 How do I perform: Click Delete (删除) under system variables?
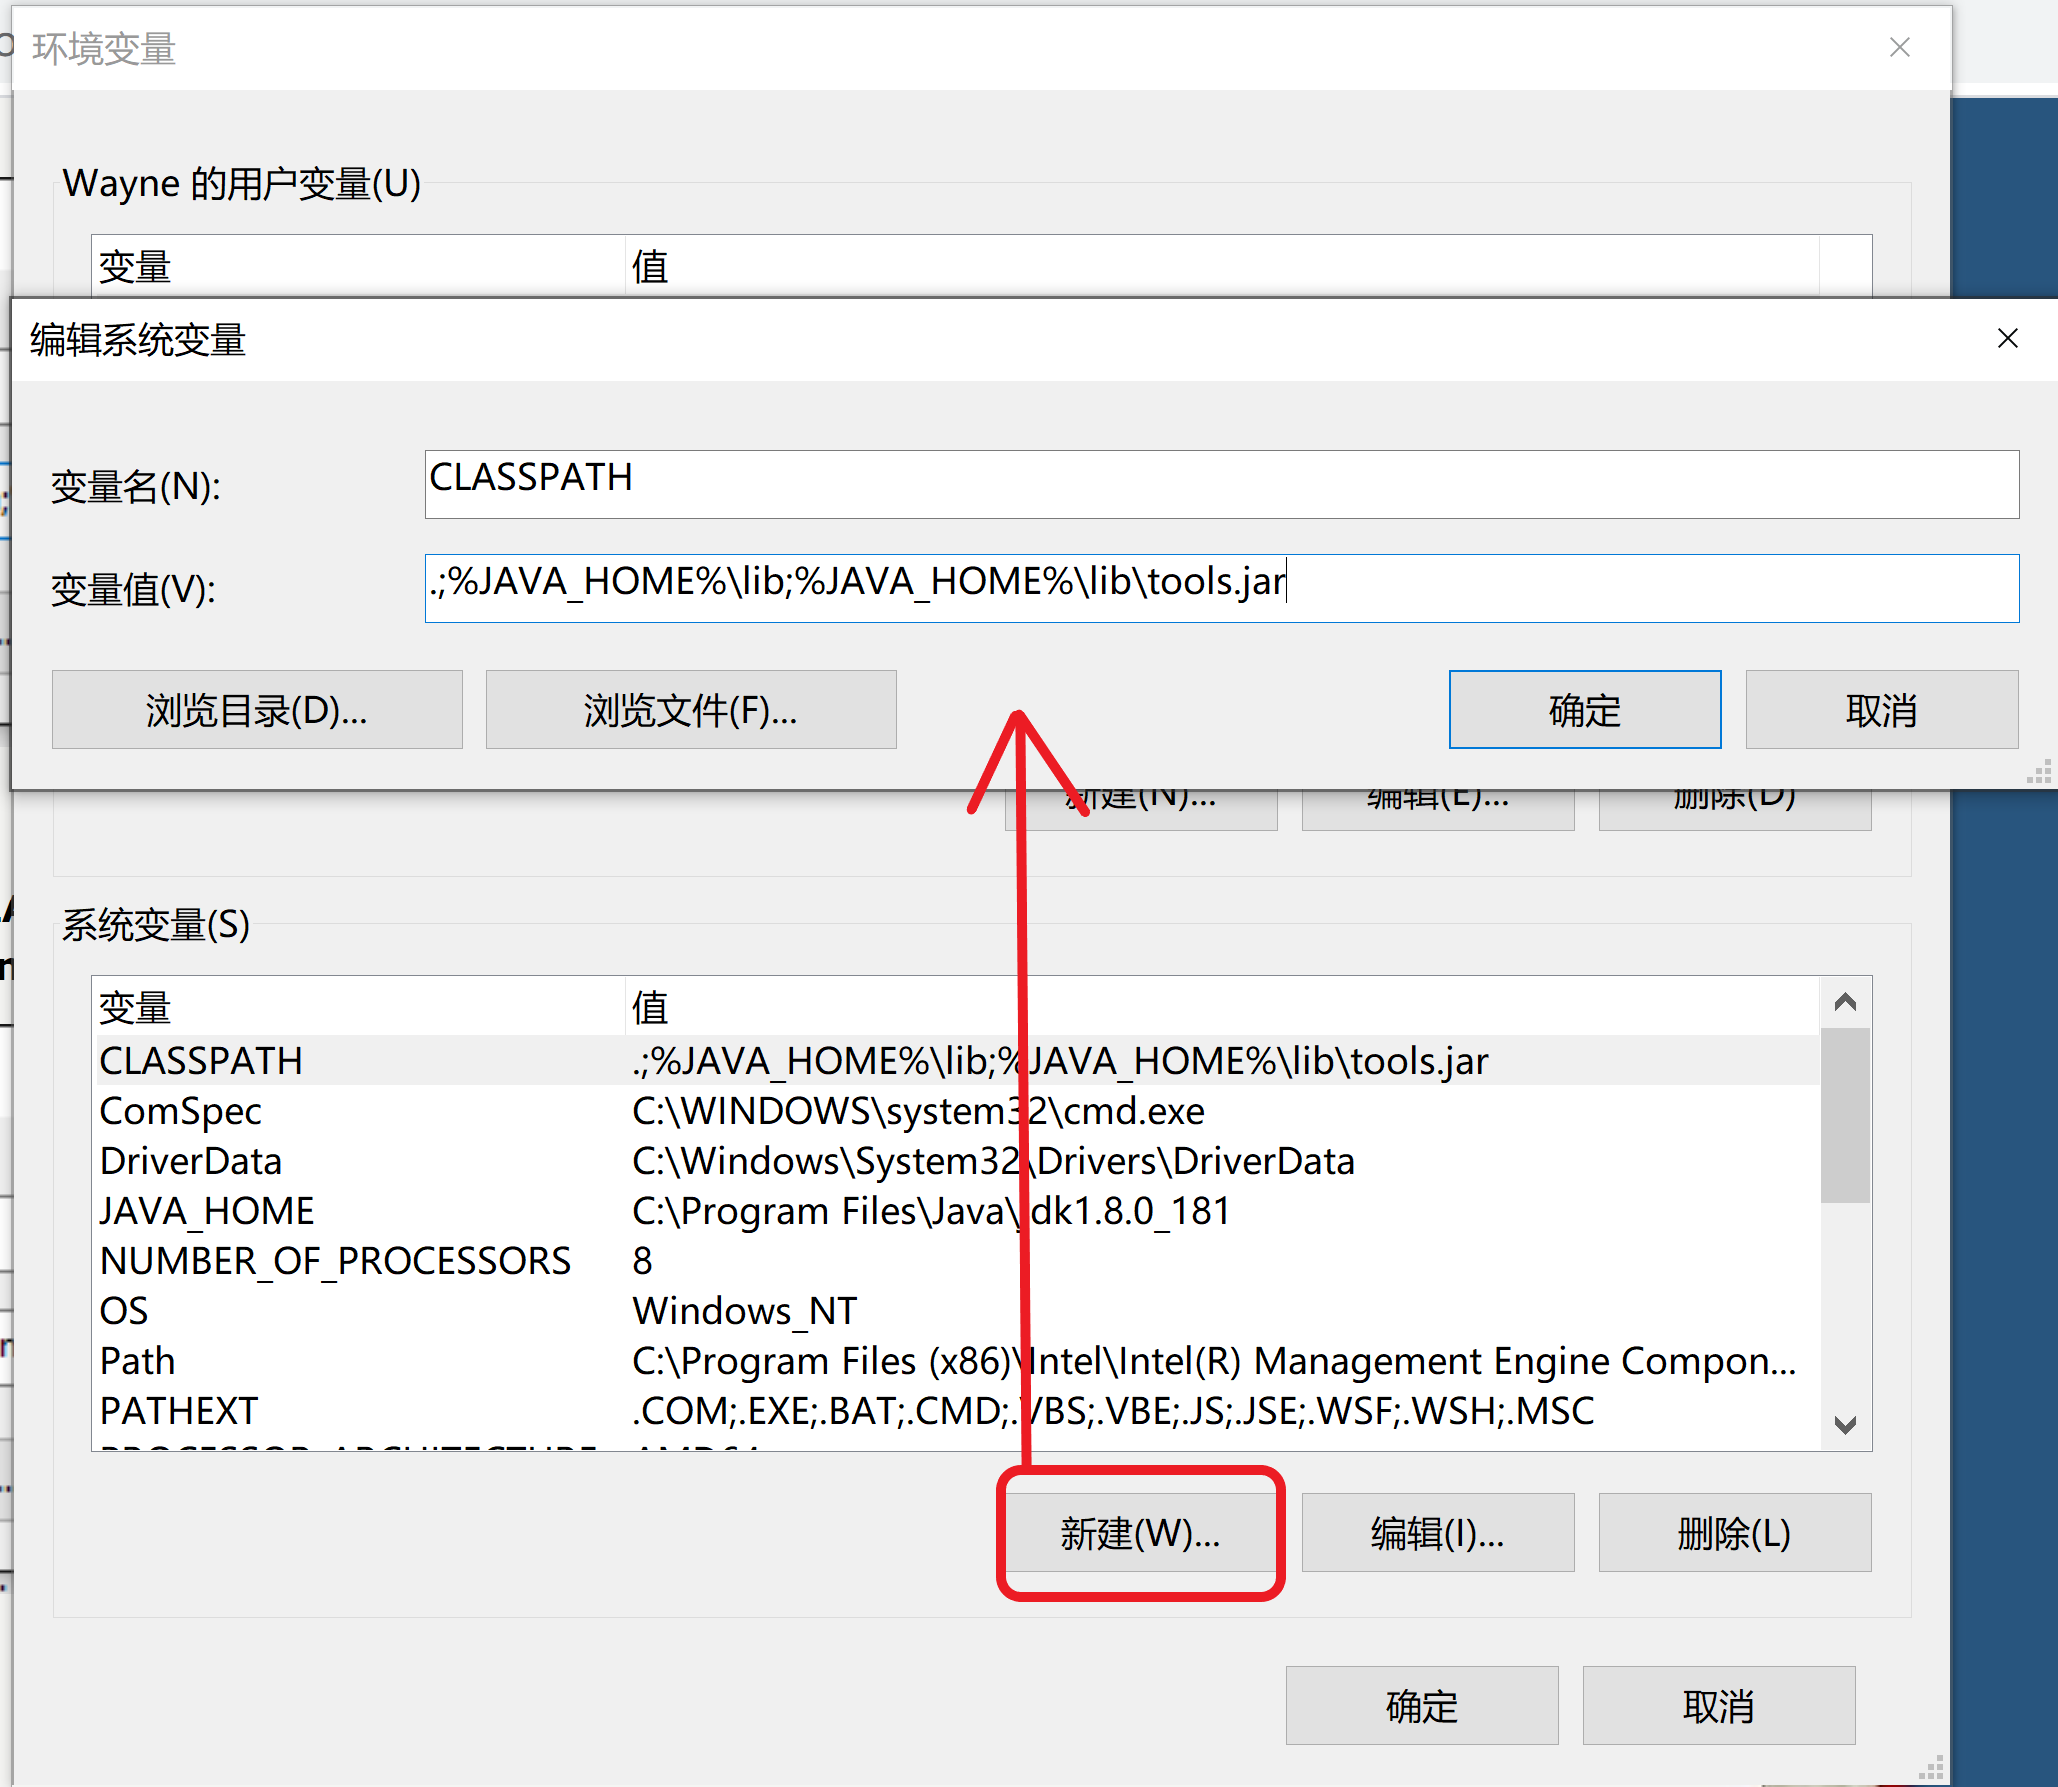point(1734,1533)
